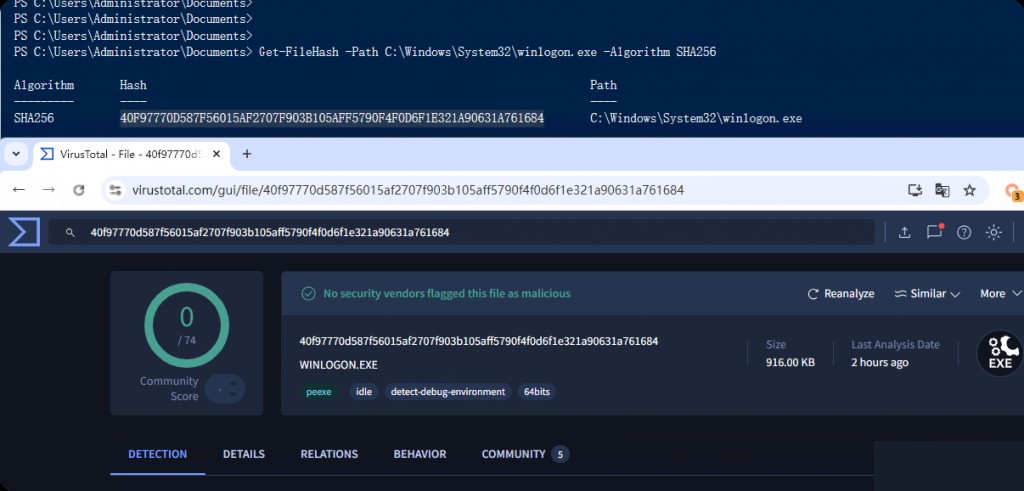
Task: Close the VirusTotal browser tab
Action: tap(217, 154)
